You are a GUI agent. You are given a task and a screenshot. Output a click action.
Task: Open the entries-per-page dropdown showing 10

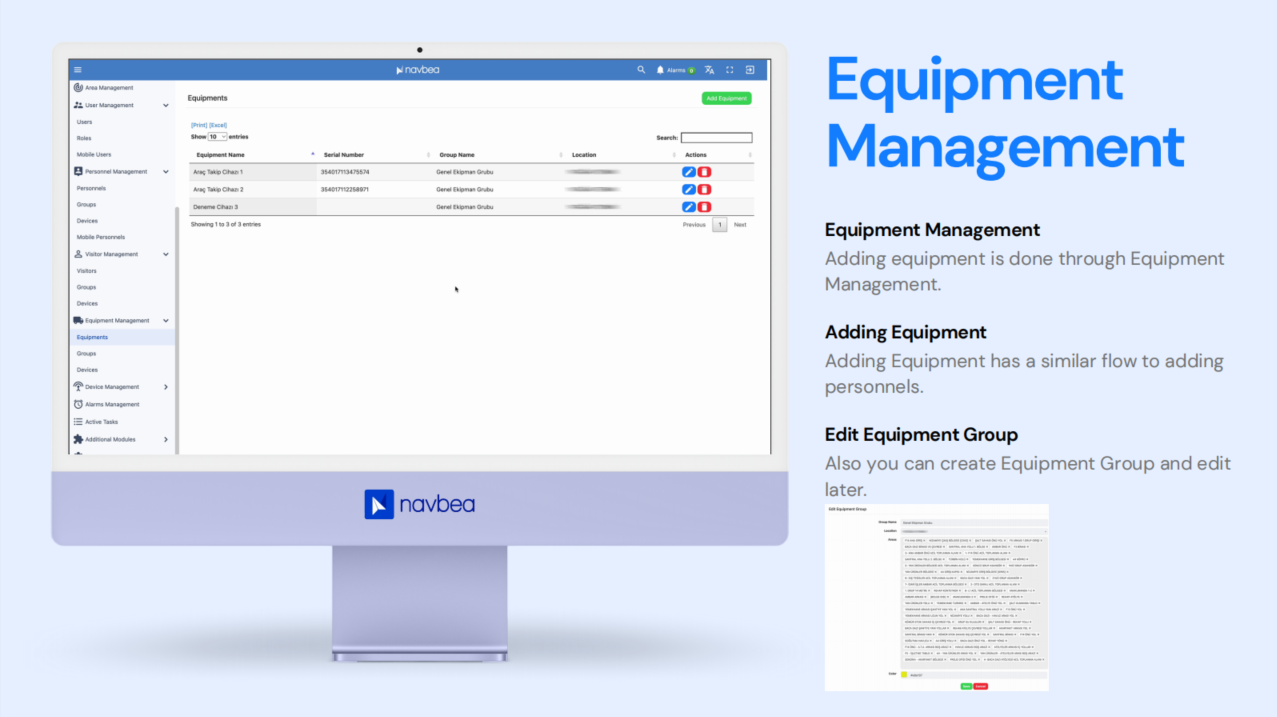[217, 137]
